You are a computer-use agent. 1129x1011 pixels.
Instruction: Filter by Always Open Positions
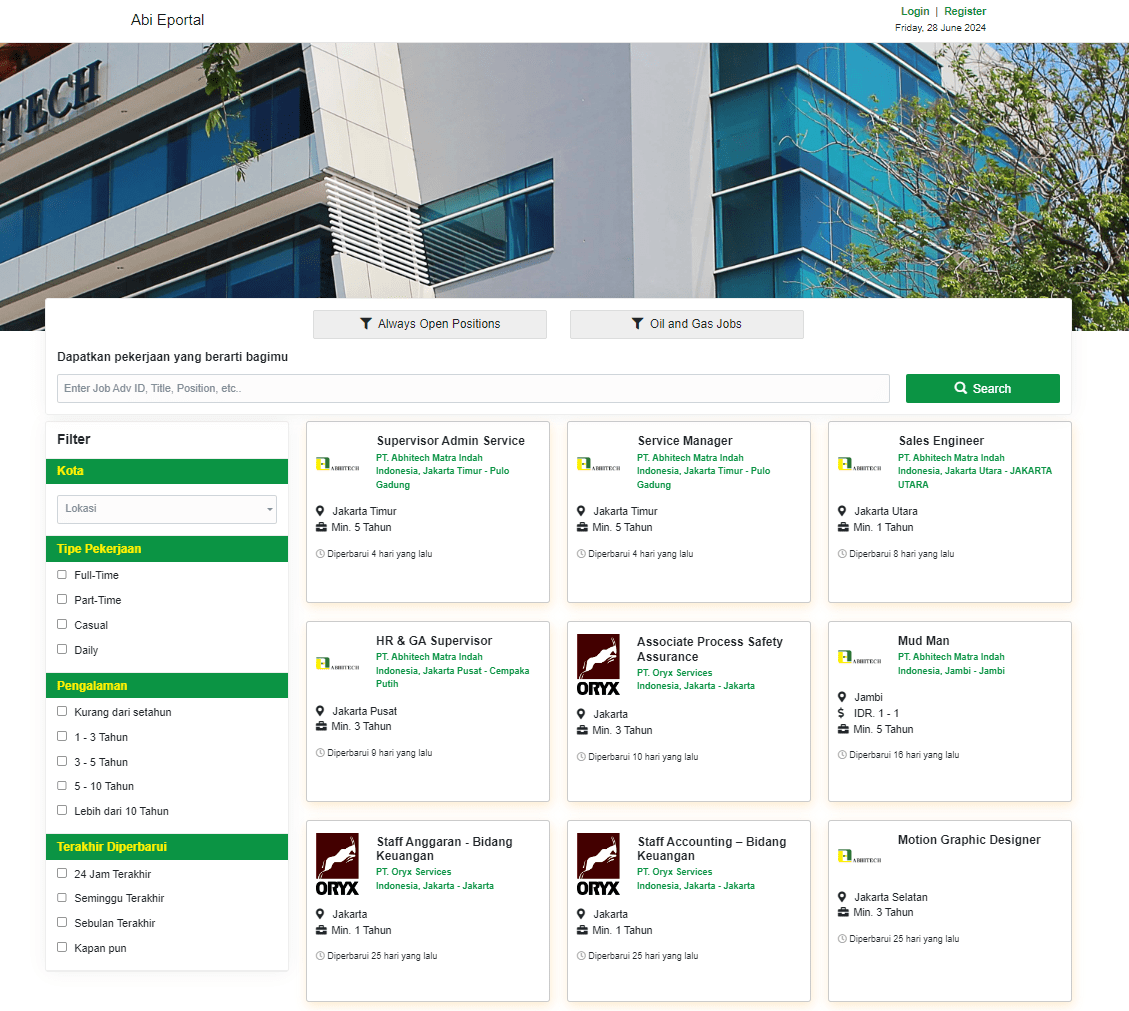point(430,324)
